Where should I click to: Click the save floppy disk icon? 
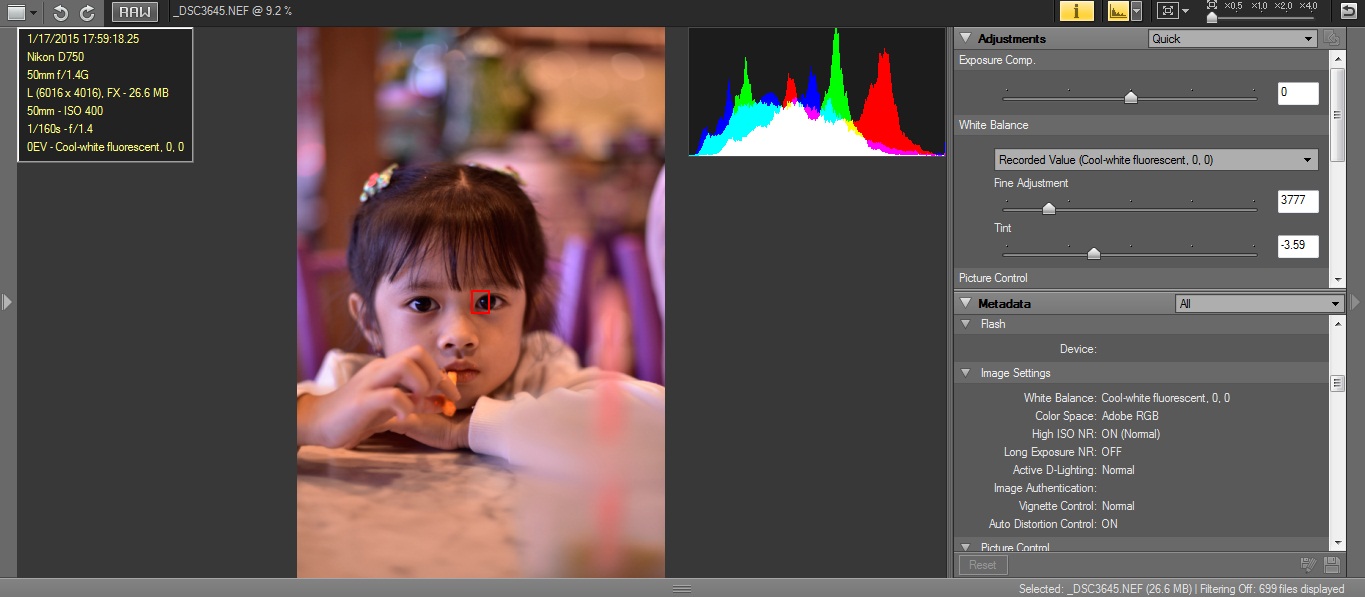[x=1332, y=565]
